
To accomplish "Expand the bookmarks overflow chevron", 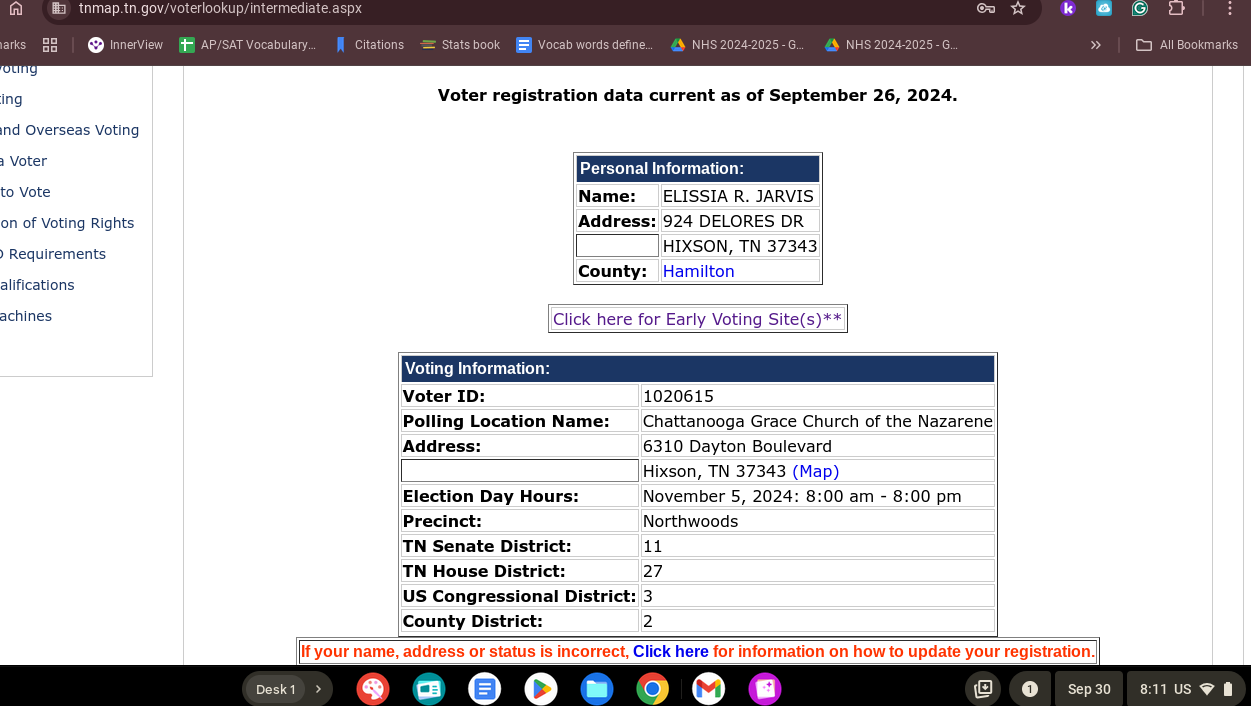I will 1096,45.
